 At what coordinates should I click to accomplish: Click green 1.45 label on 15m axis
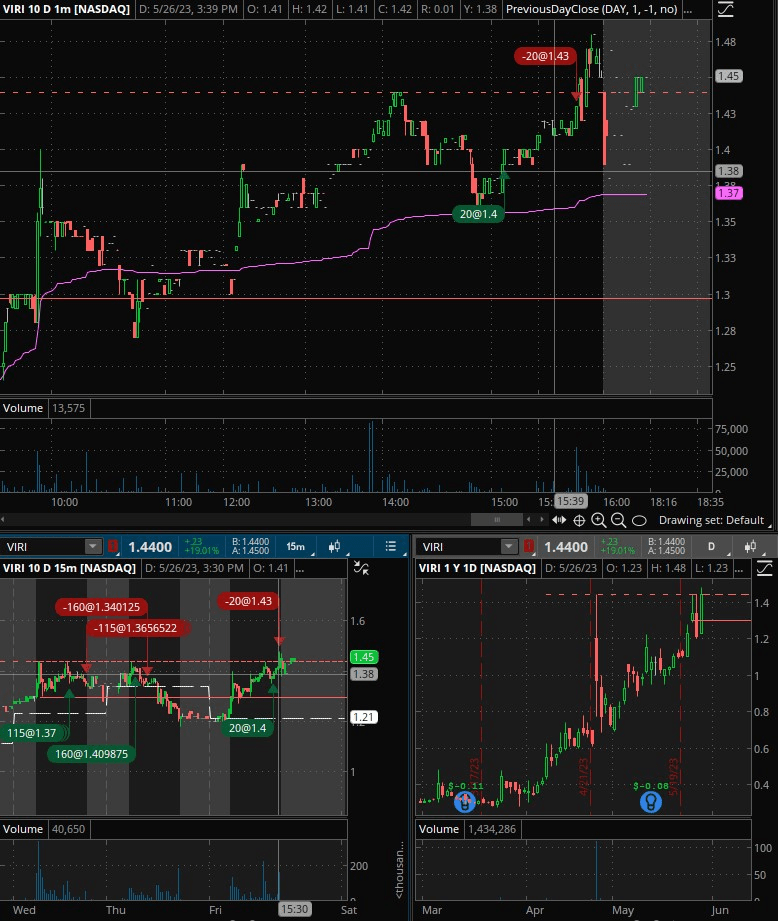tap(363, 657)
